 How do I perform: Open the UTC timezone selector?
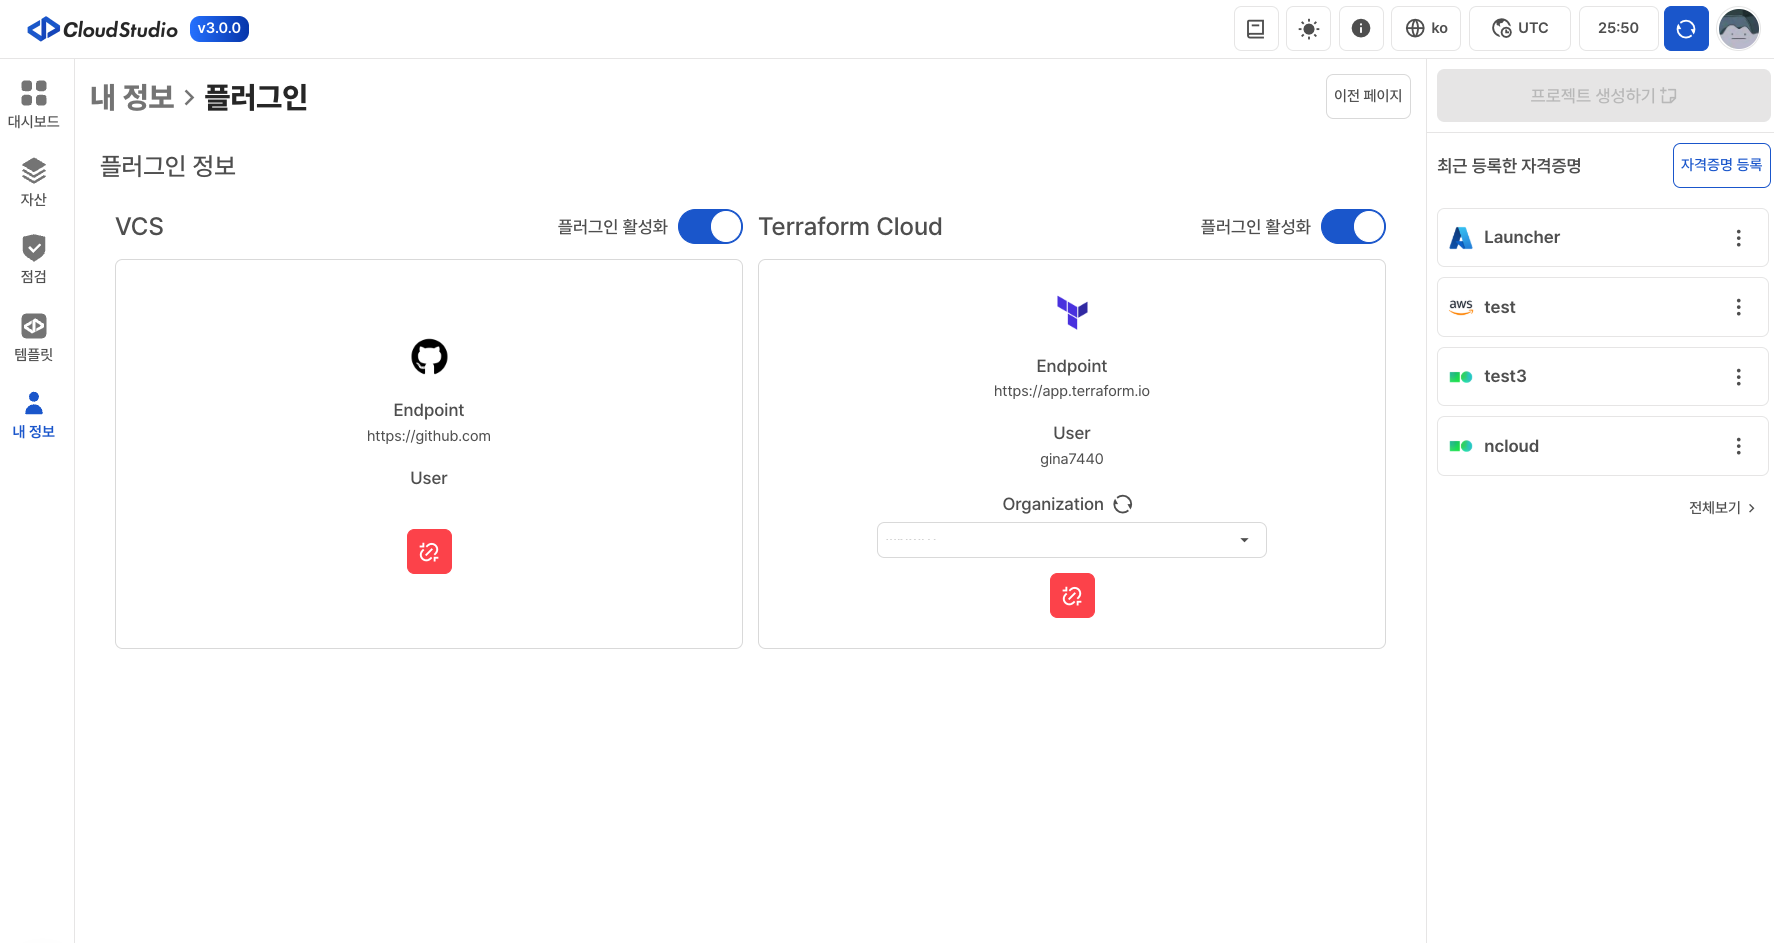pyautogui.click(x=1519, y=29)
